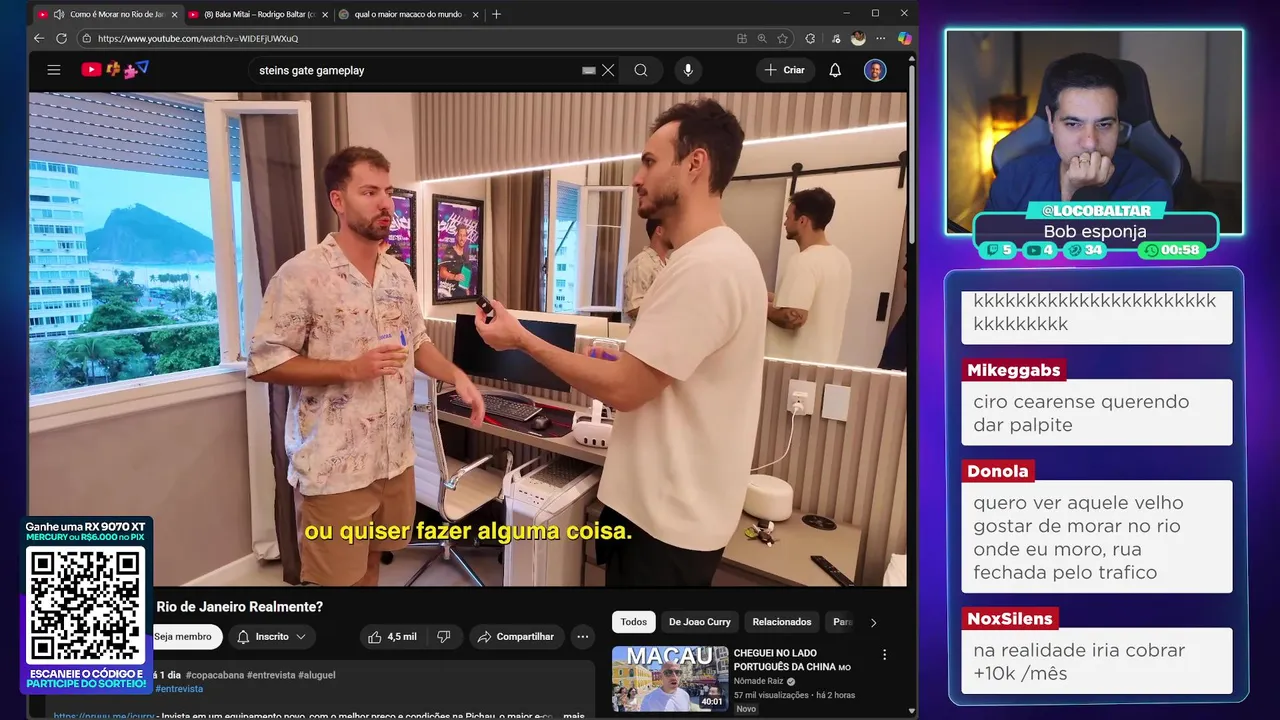Open the YouTube account avatar menu

(875, 70)
